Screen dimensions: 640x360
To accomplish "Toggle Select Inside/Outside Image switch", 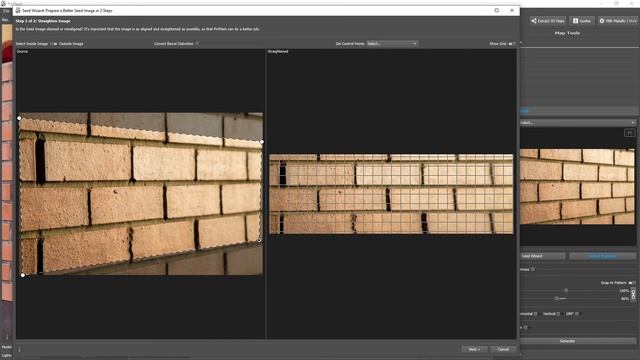I will pyautogui.click(x=53, y=44).
